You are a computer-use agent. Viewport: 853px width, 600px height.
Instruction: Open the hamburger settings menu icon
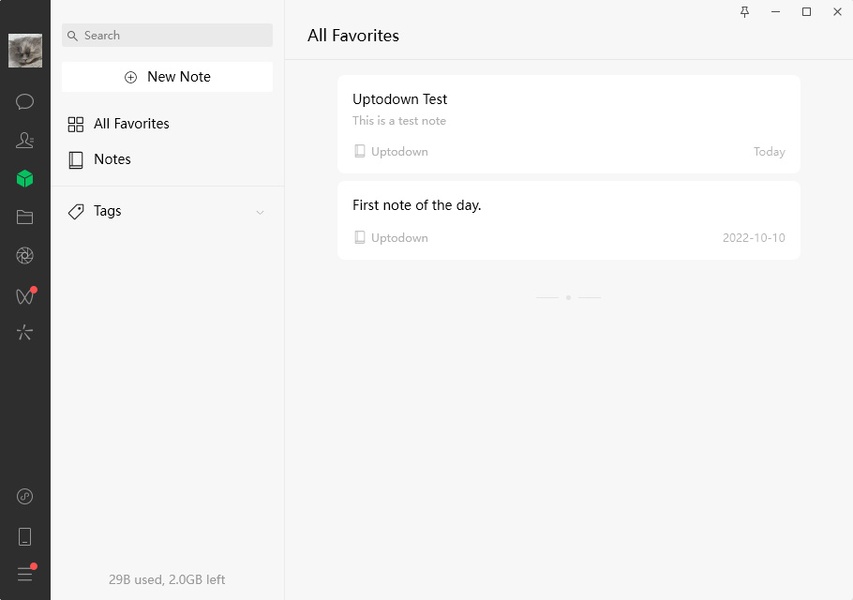pos(25,574)
